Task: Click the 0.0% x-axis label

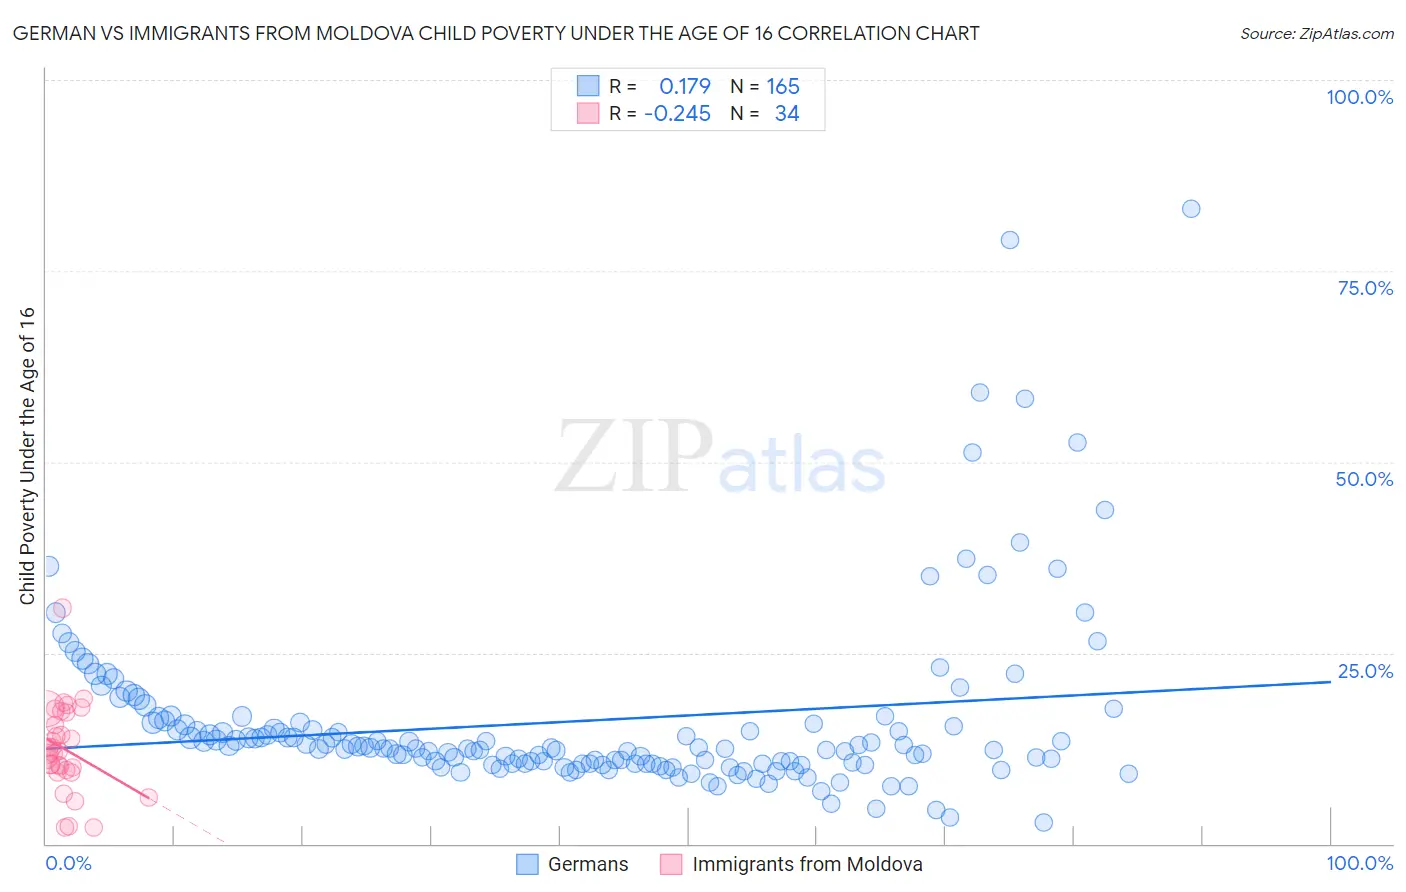Action: point(68,863)
